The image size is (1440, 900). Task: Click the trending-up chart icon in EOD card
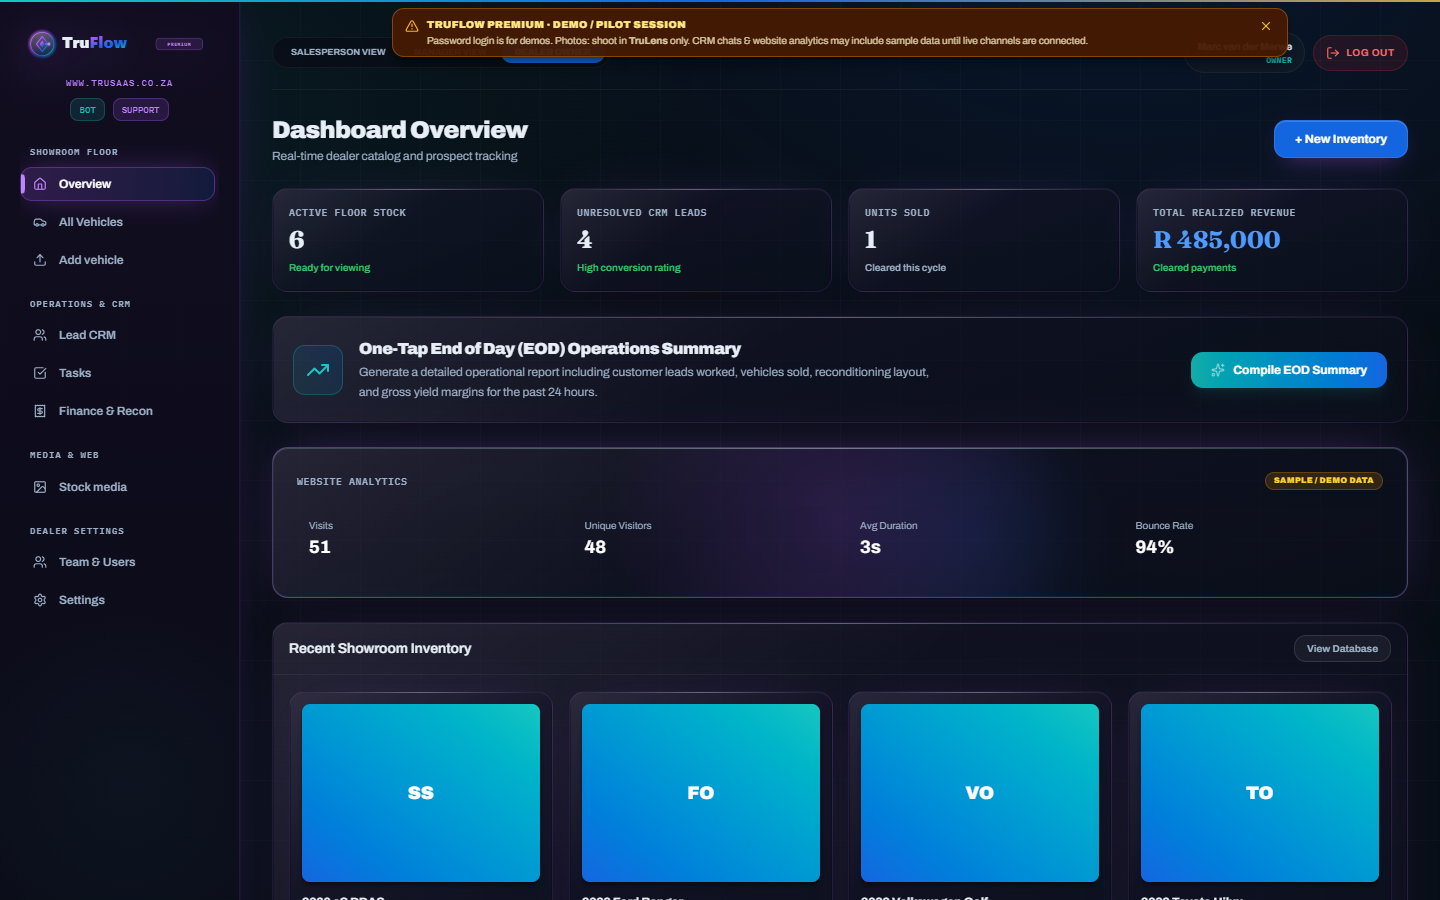[318, 370]
